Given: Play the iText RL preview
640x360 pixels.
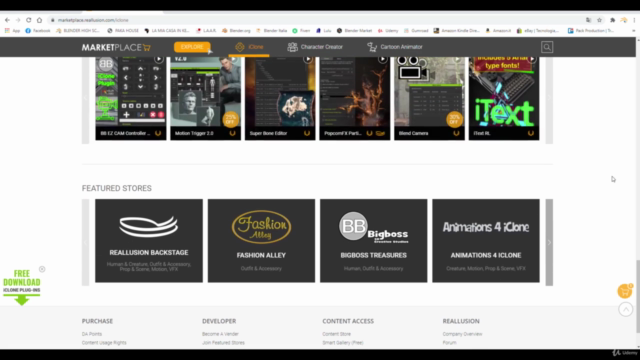Looking at the screenshot, I should coord(532,60).
